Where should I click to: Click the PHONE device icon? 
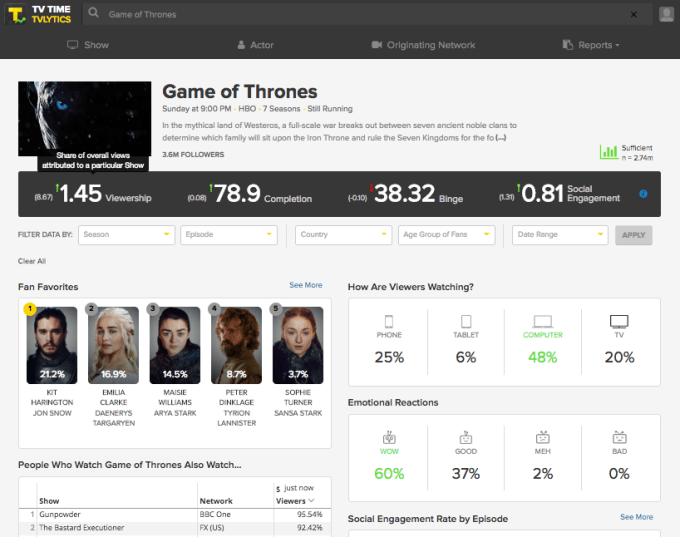389,321
